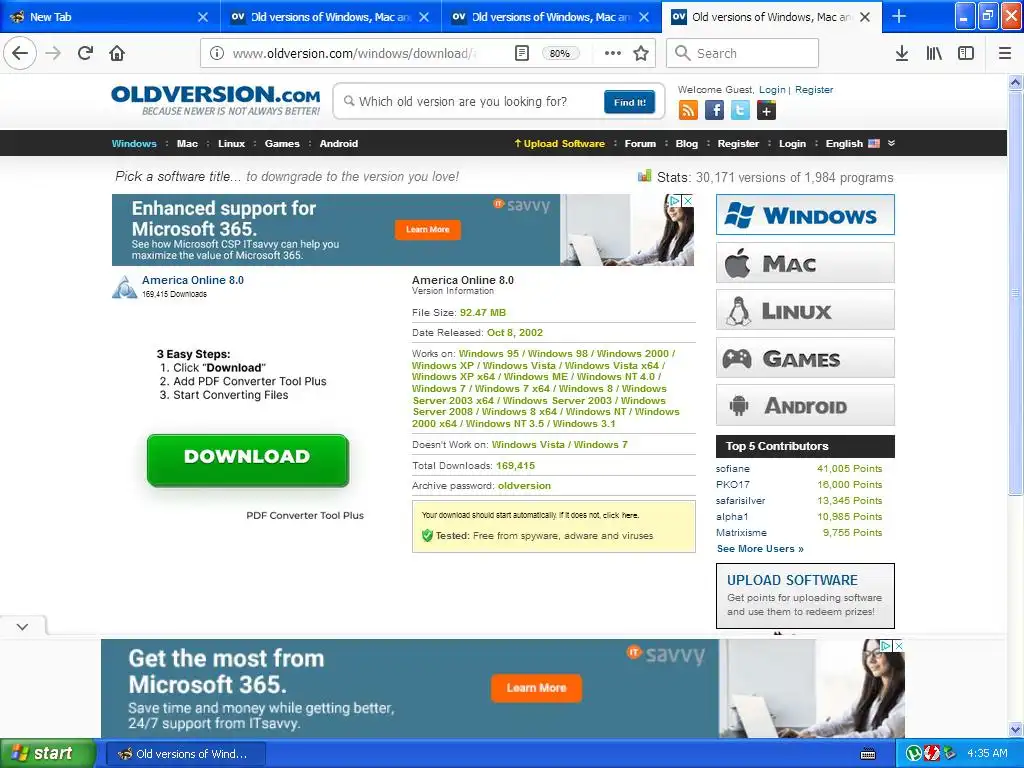Open the Library bookshelf icon
Image resolution: width=1024 pixels, height=768 pixels.
point(934,53)
